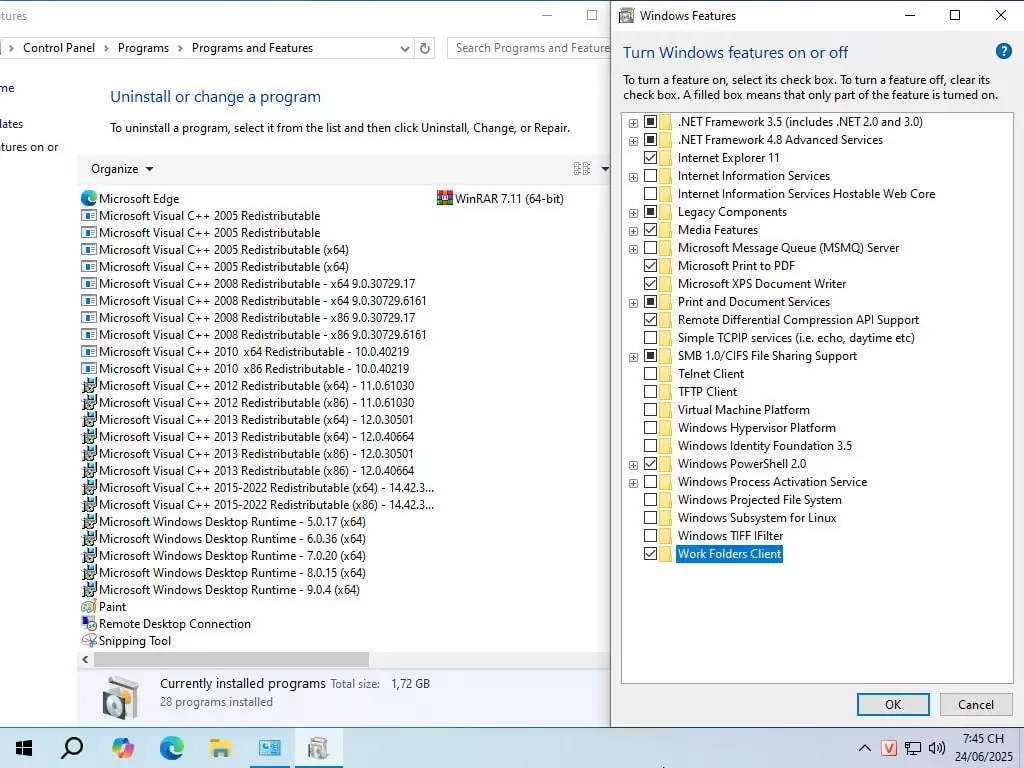Click the Microsoft Edge program icon in list
Image resolution: width=1024 pixels, height=768 pixels.
click(x=89, y=199)
